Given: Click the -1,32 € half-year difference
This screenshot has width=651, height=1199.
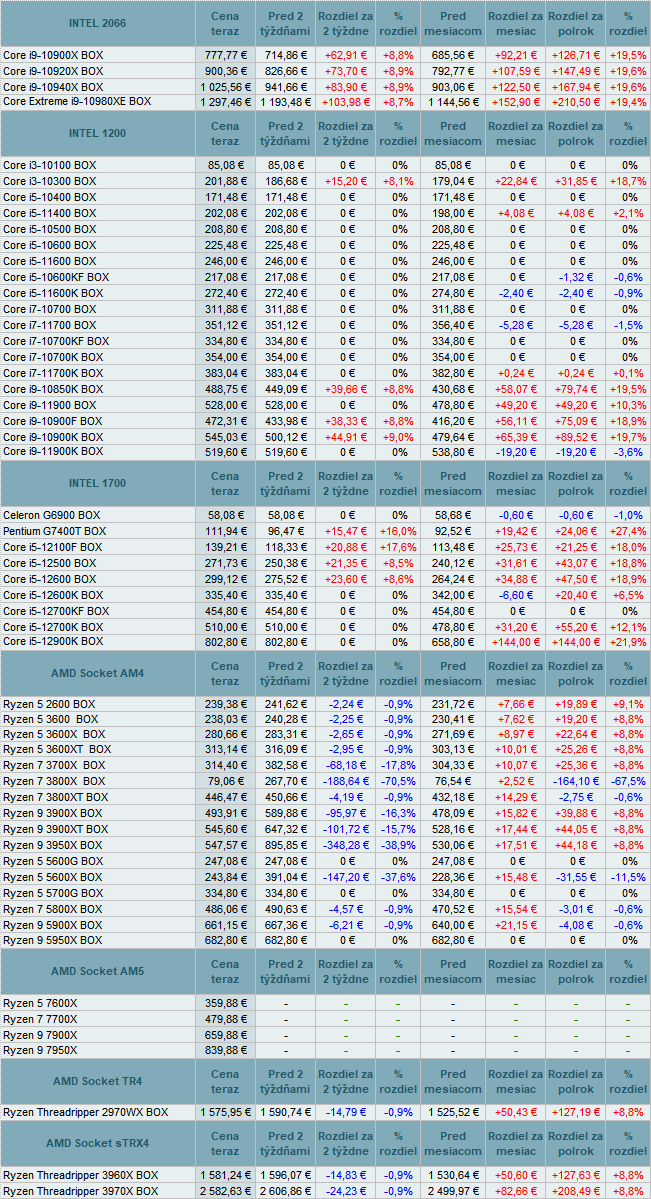Looking at the screenshot, I should (x=577, y=277).
